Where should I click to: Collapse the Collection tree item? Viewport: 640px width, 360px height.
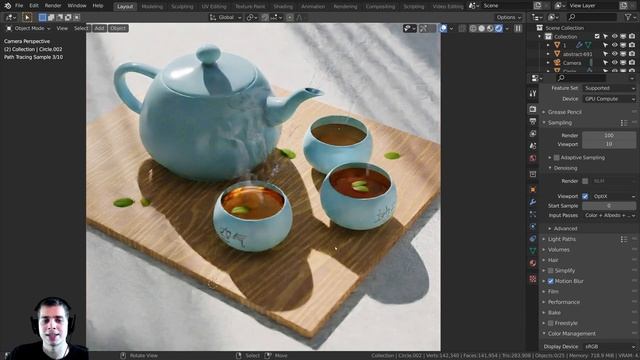tap(540, 37)
